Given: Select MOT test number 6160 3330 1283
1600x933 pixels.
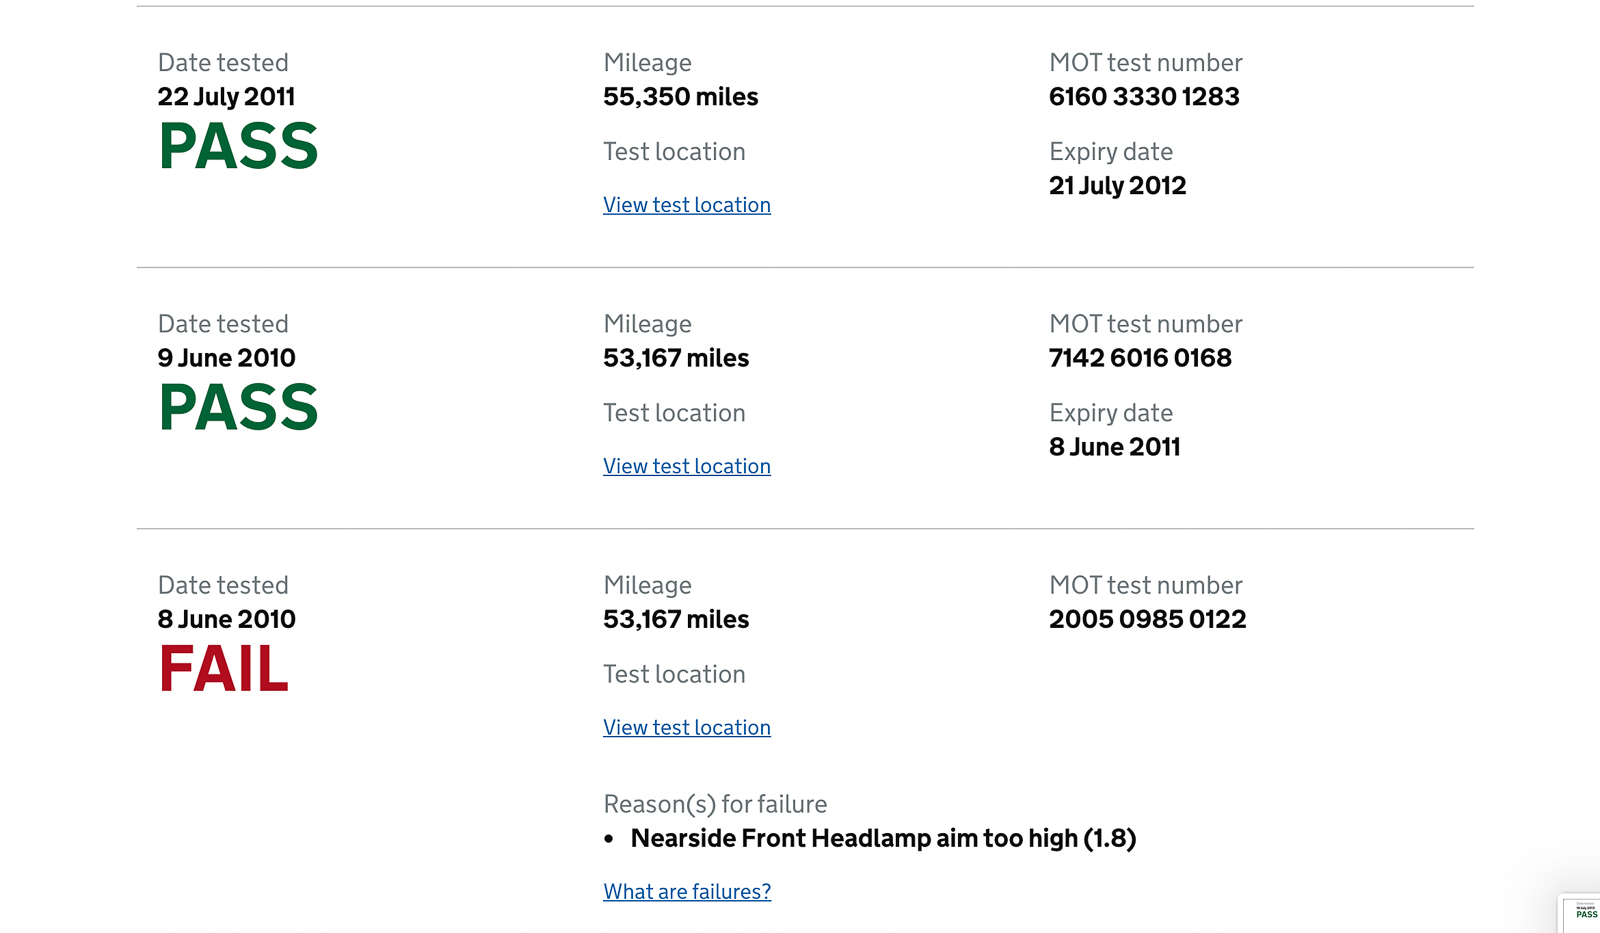Looking at the screenshot, I should pyautogui.click(x=1144, y=97).
